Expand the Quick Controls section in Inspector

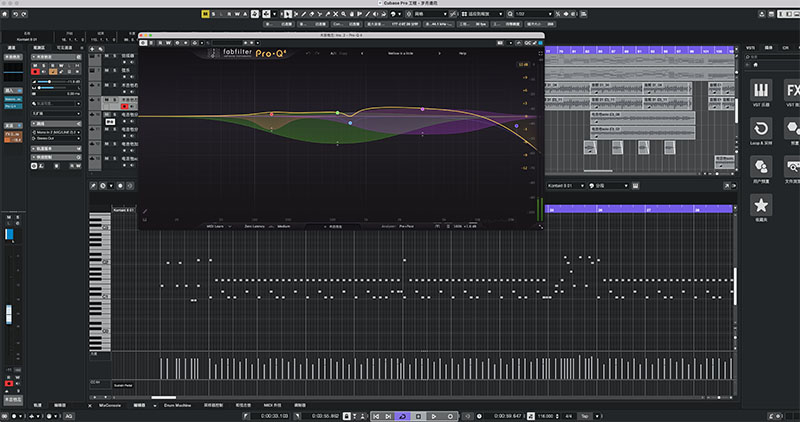[x=56, y=157]
